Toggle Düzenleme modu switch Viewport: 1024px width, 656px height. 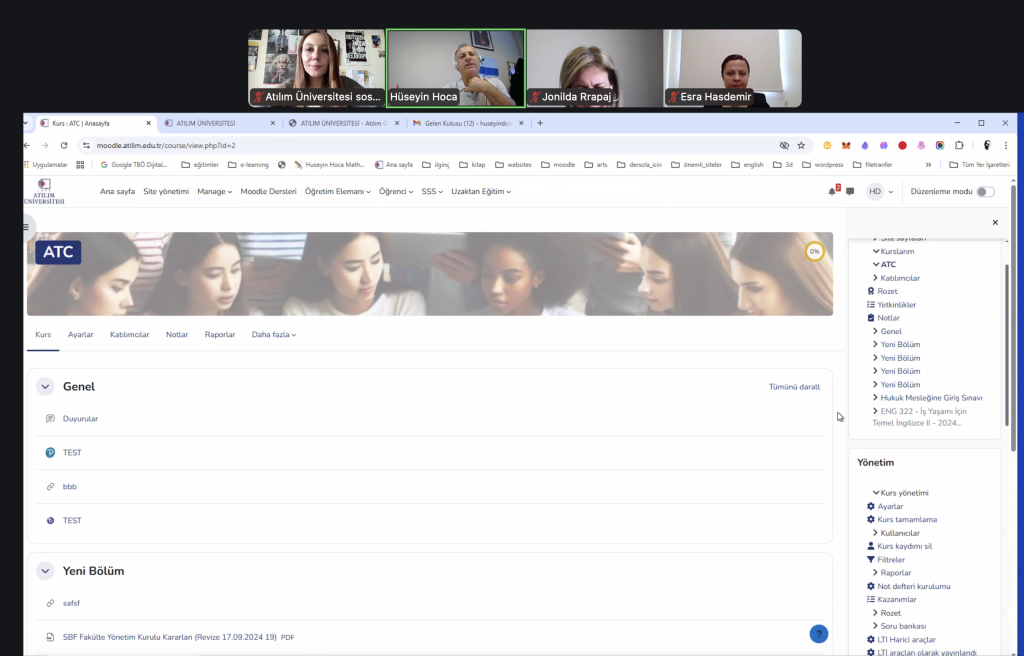tap(985, 191)
